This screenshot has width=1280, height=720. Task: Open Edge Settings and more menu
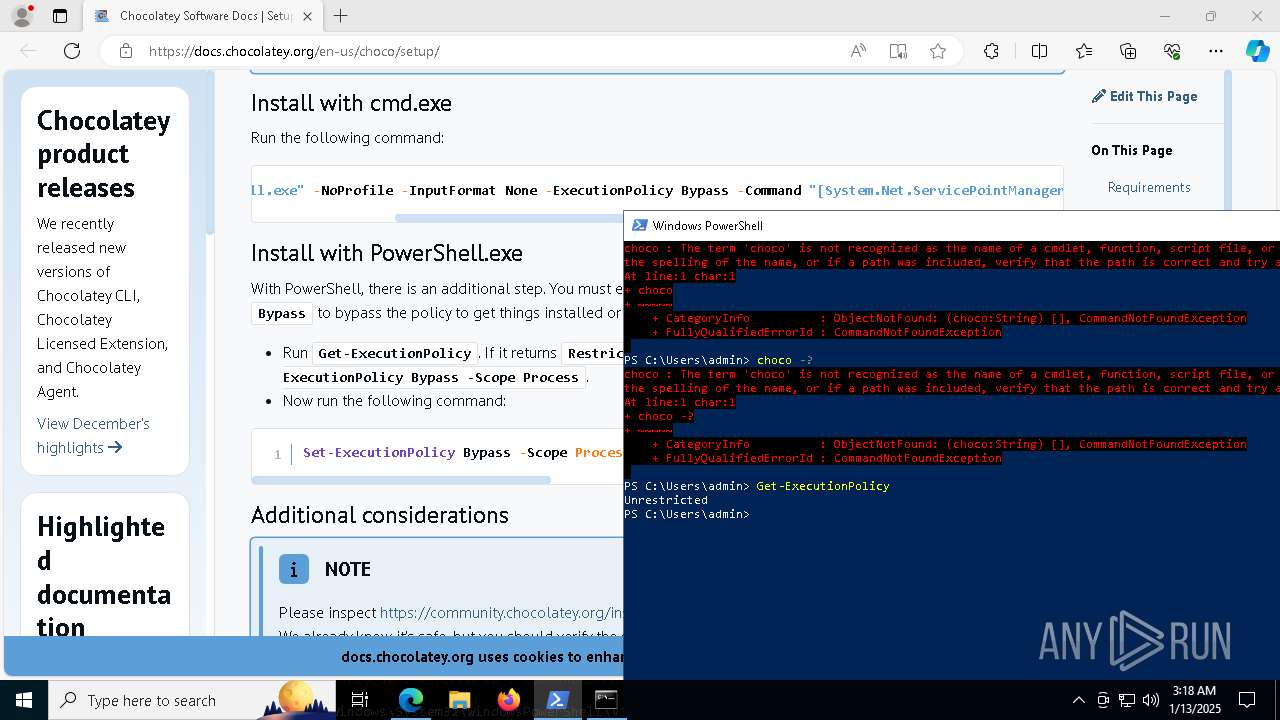pyautogui.click(x=1216, y=51)
